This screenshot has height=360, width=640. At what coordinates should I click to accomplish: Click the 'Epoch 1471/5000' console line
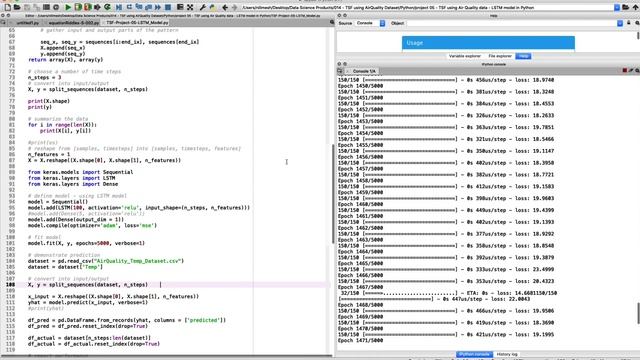(x=360, y=340)
